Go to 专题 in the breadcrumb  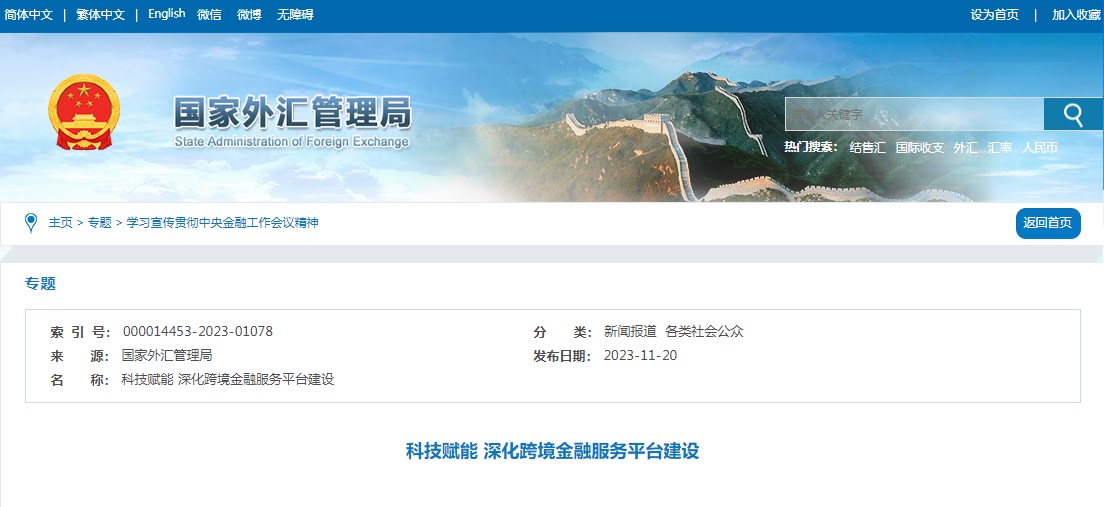pyautogui.click(x=100, y=223)
